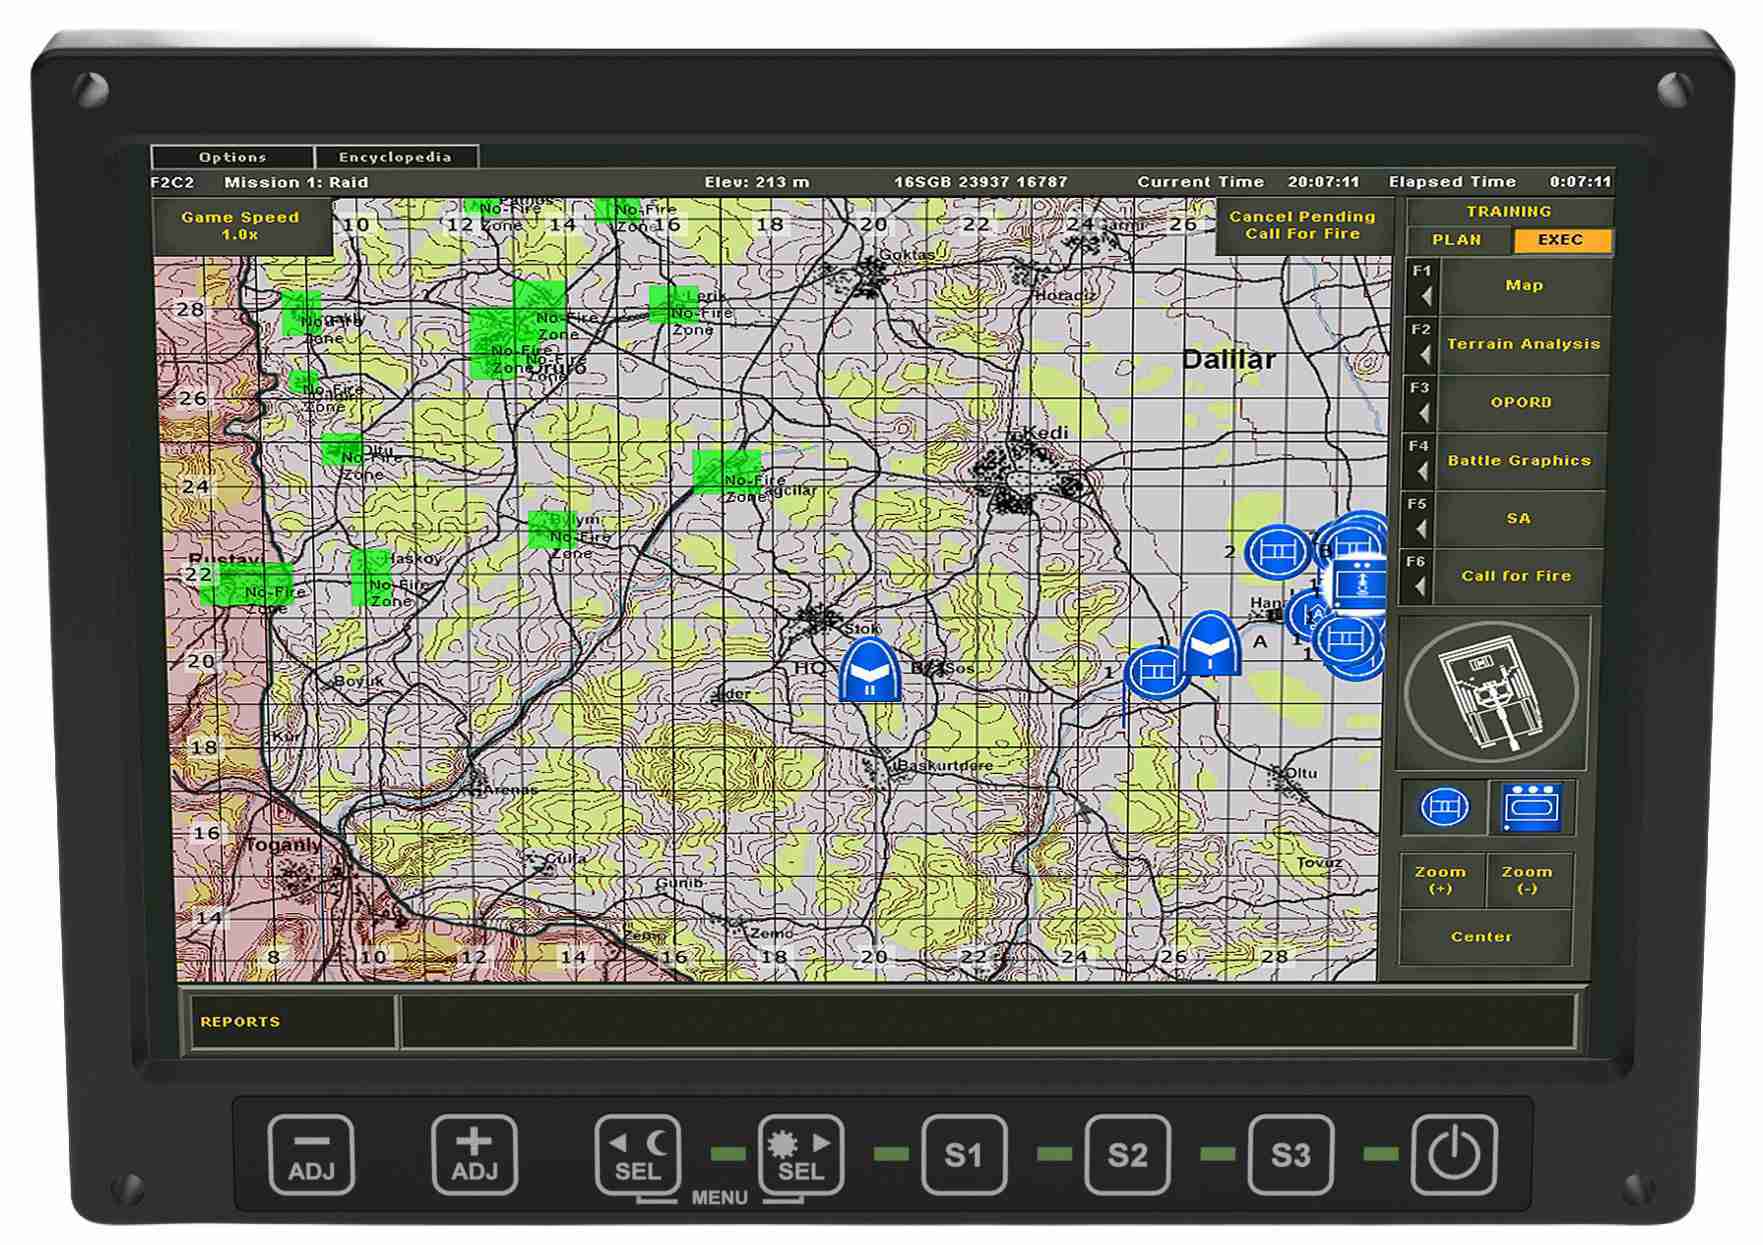Choose the circular unit symbol below vehicle diagram

click(1444, 806)
